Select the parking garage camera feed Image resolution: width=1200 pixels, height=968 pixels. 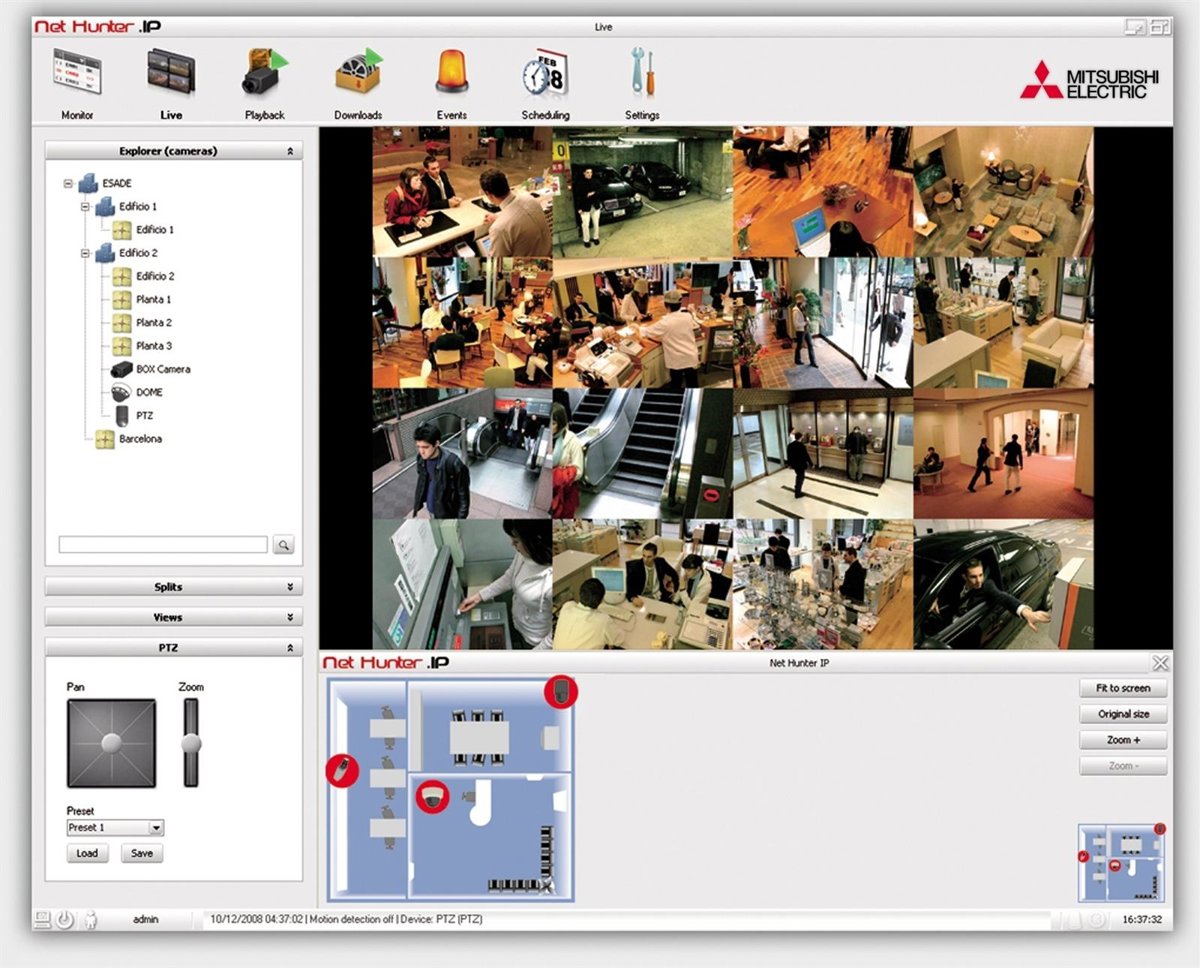(x=641, y=191)
